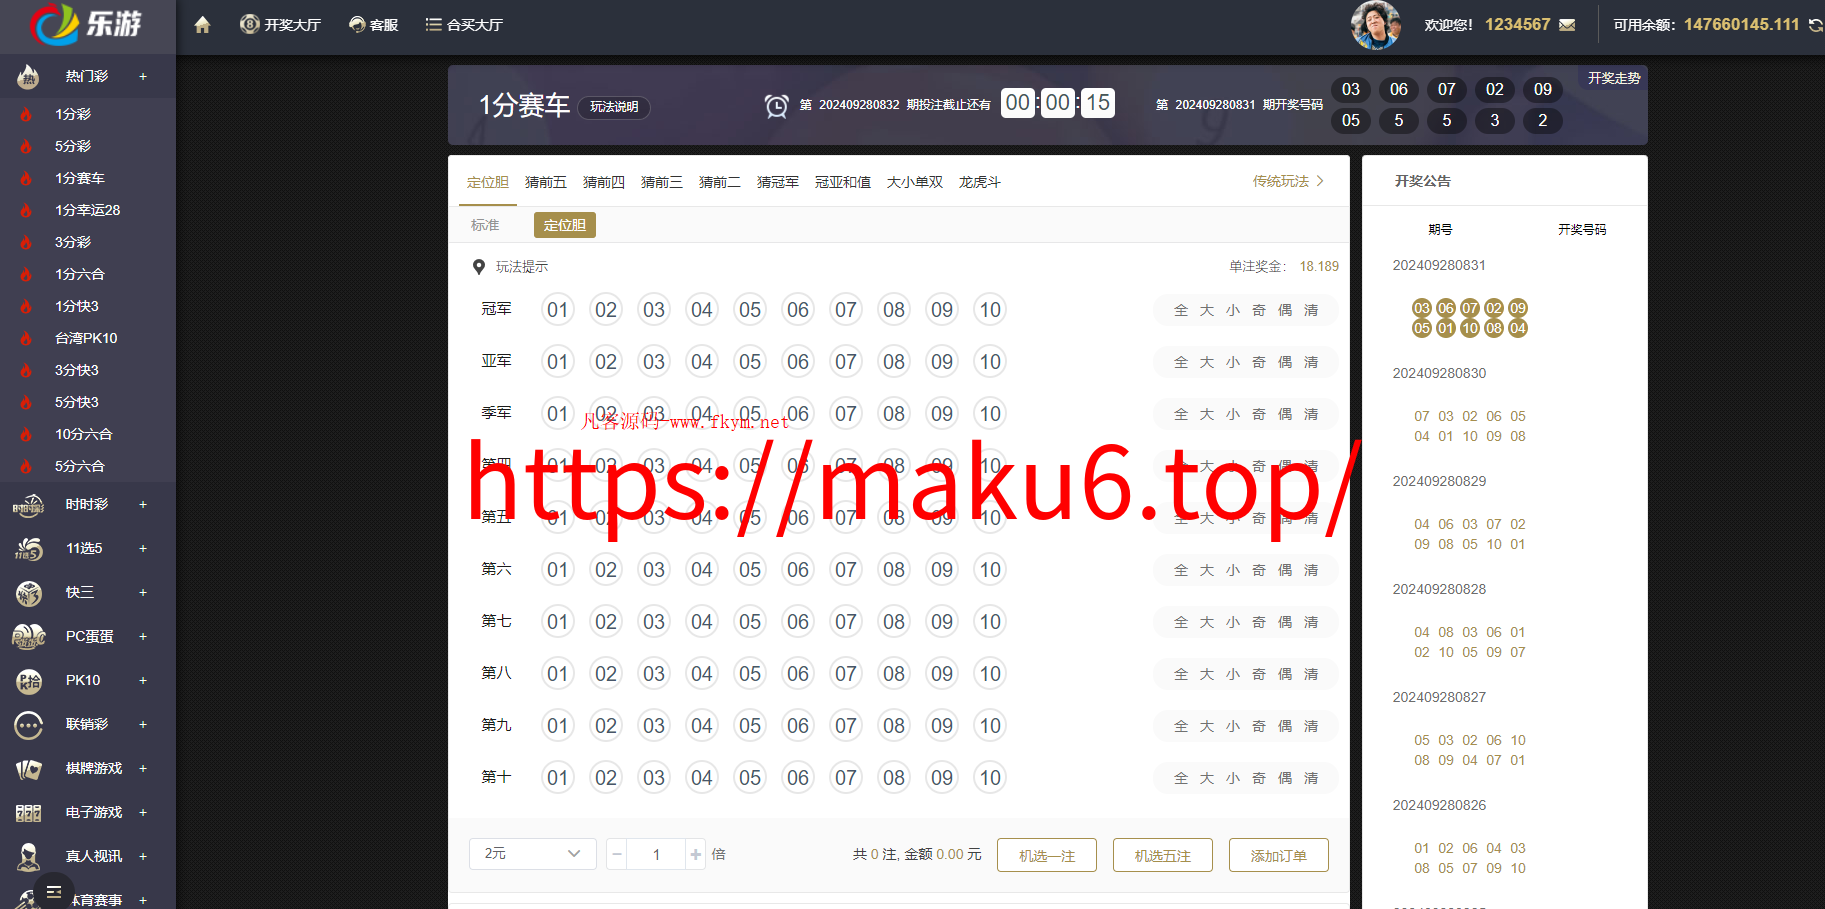Click the flame icon beside 5分六合
The image size is (1825, 909).
26,466
